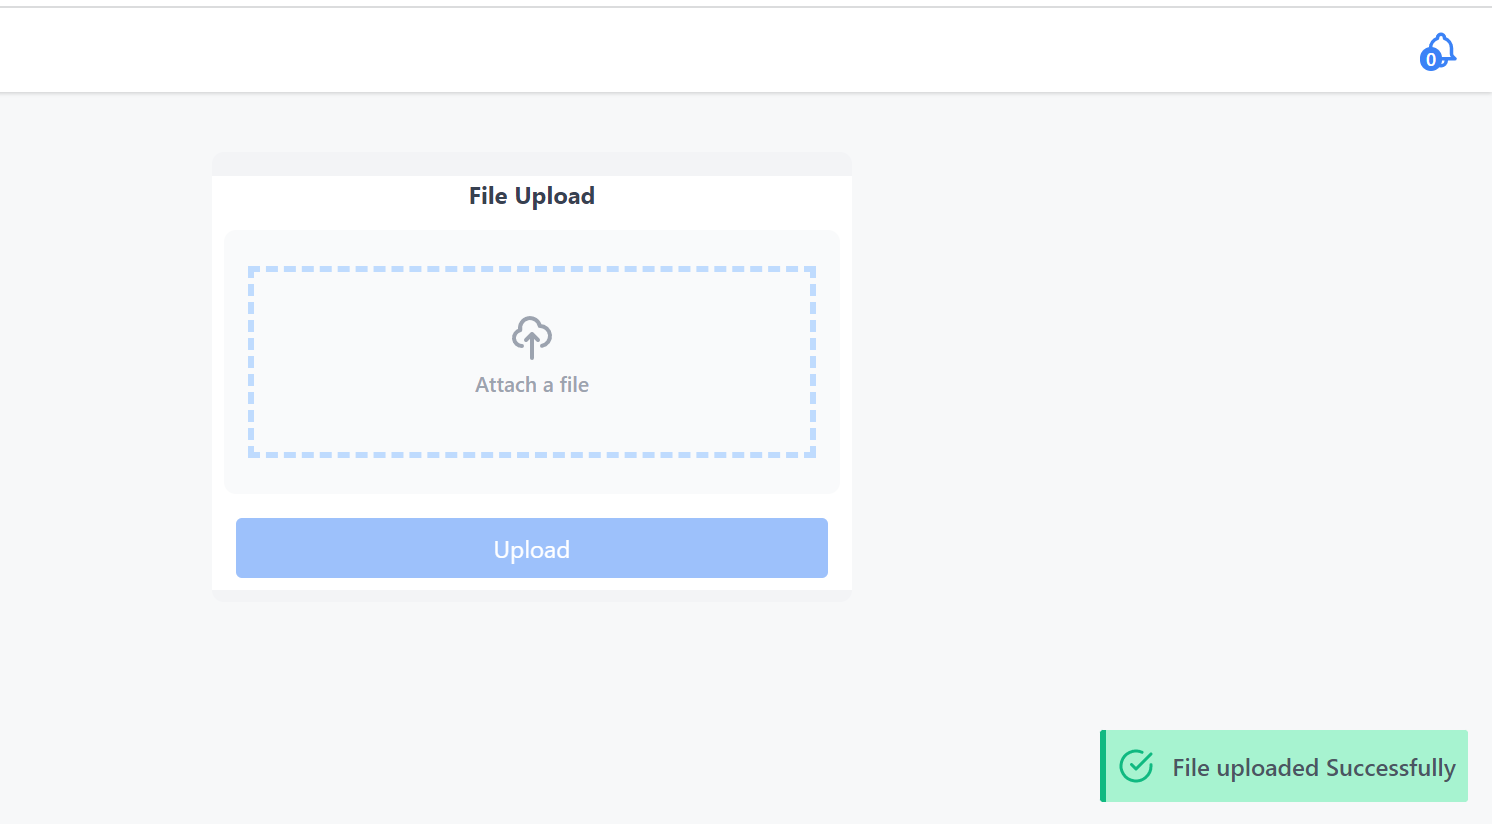Image resolution: width=1492 pixels, height=824 pixels.
Task: Tap the success circle icon on the toast
Action: coord(1136,766)
